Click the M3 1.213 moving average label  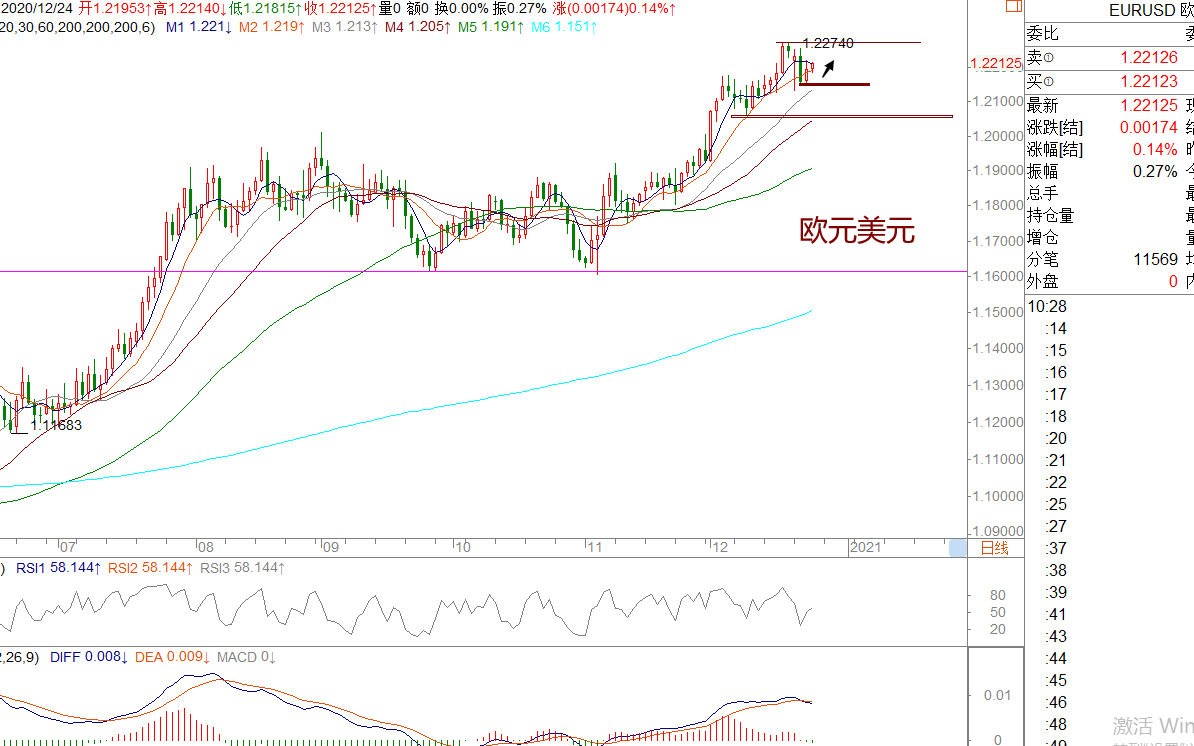coord(345,27)
